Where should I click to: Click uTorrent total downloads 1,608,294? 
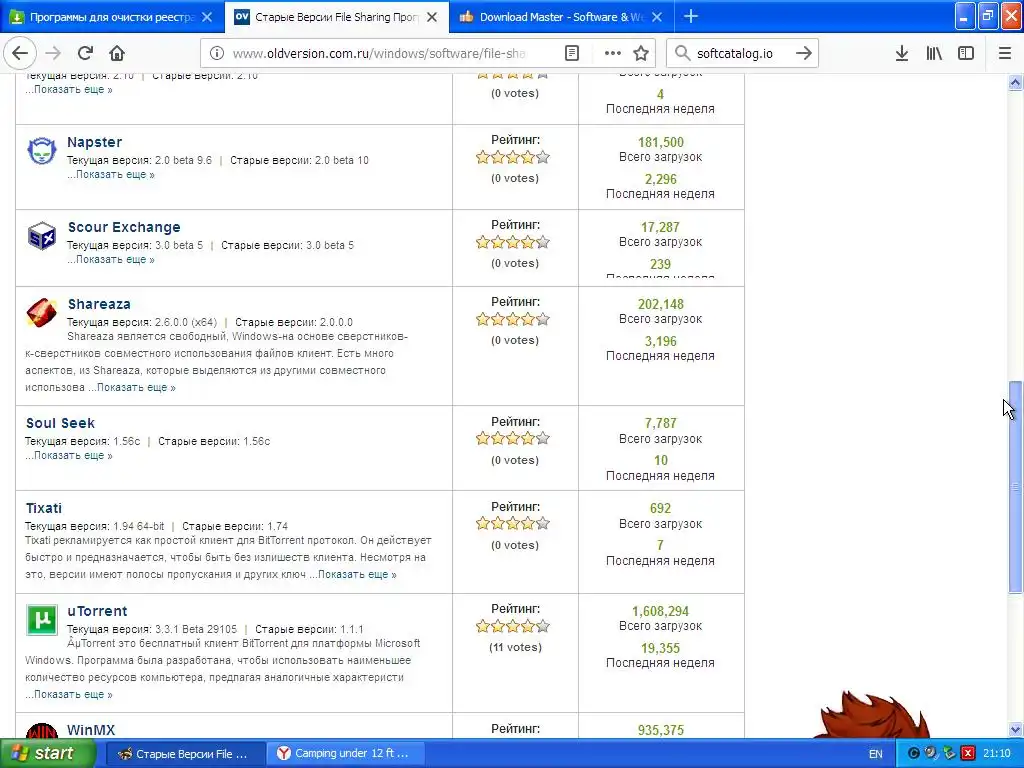pyautogui.click(x=660, y=611)
